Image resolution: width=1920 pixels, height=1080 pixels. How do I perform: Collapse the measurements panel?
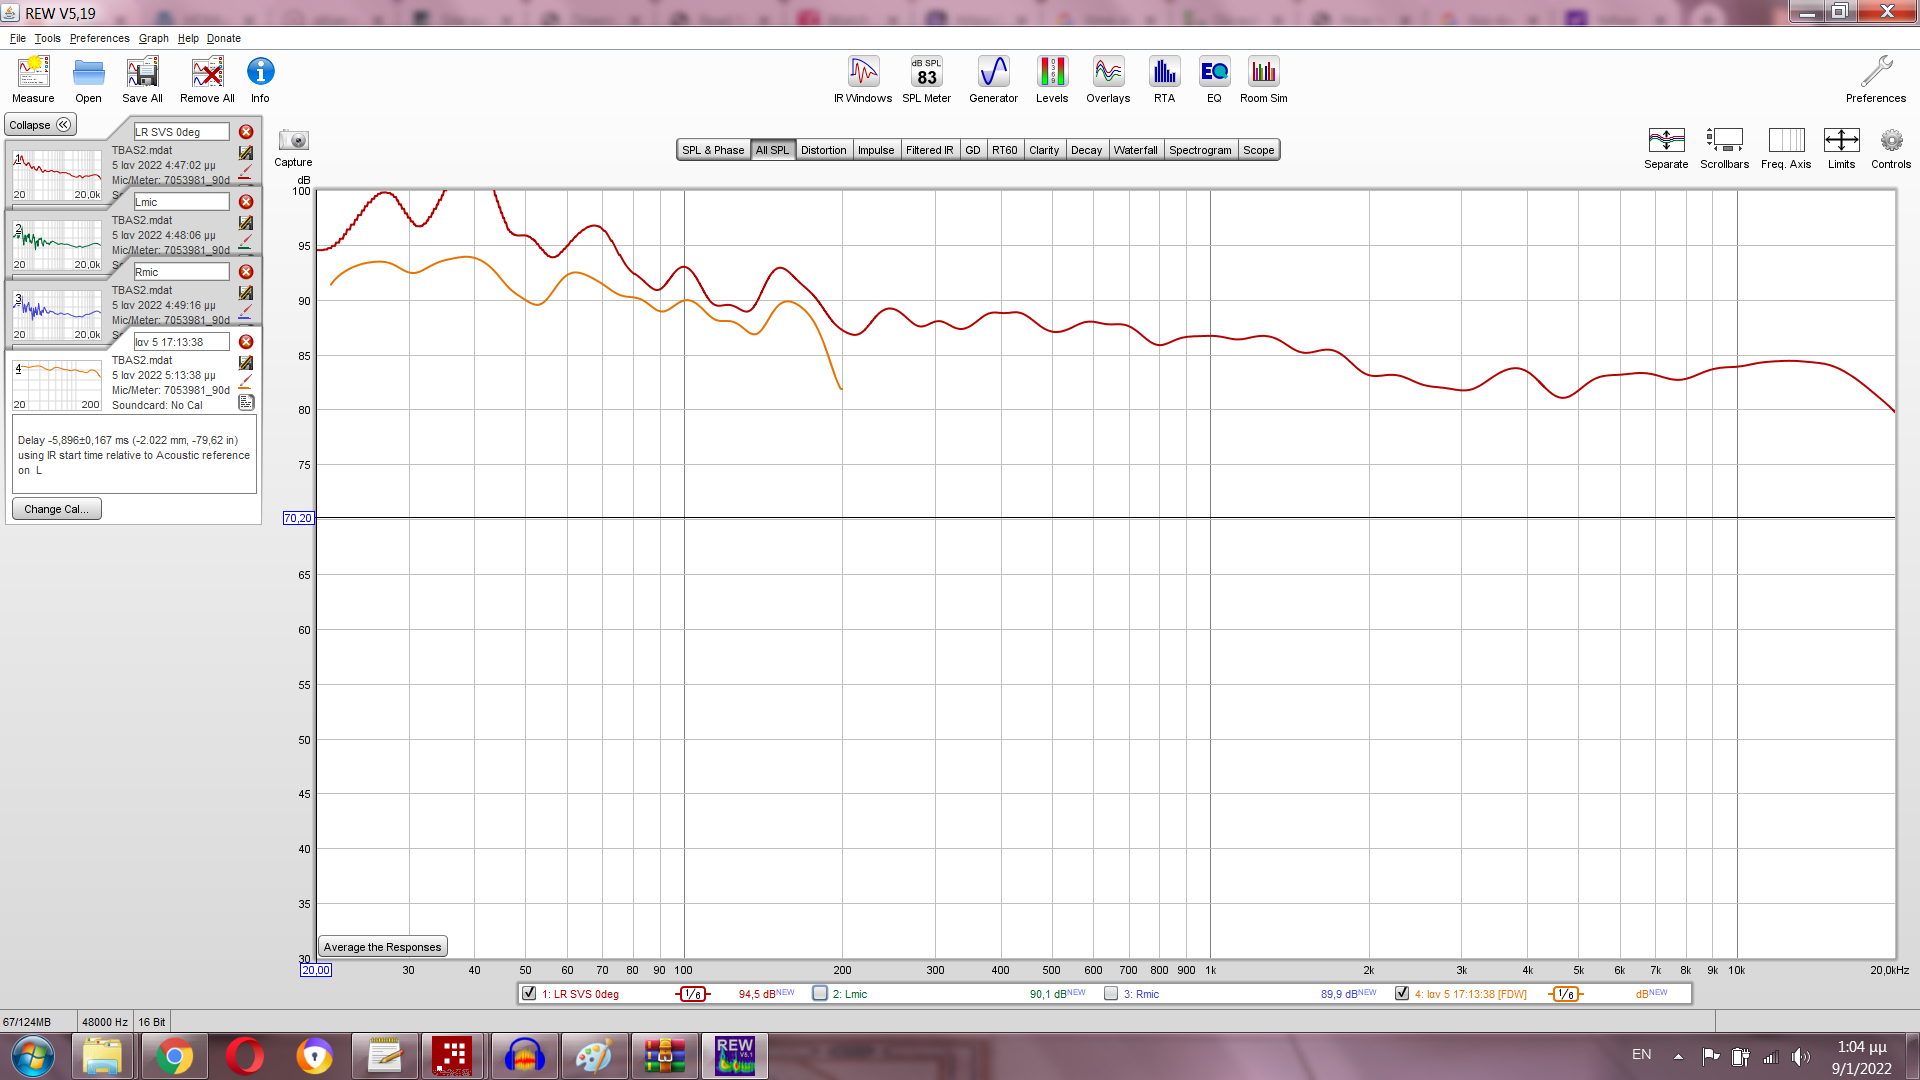40,125
